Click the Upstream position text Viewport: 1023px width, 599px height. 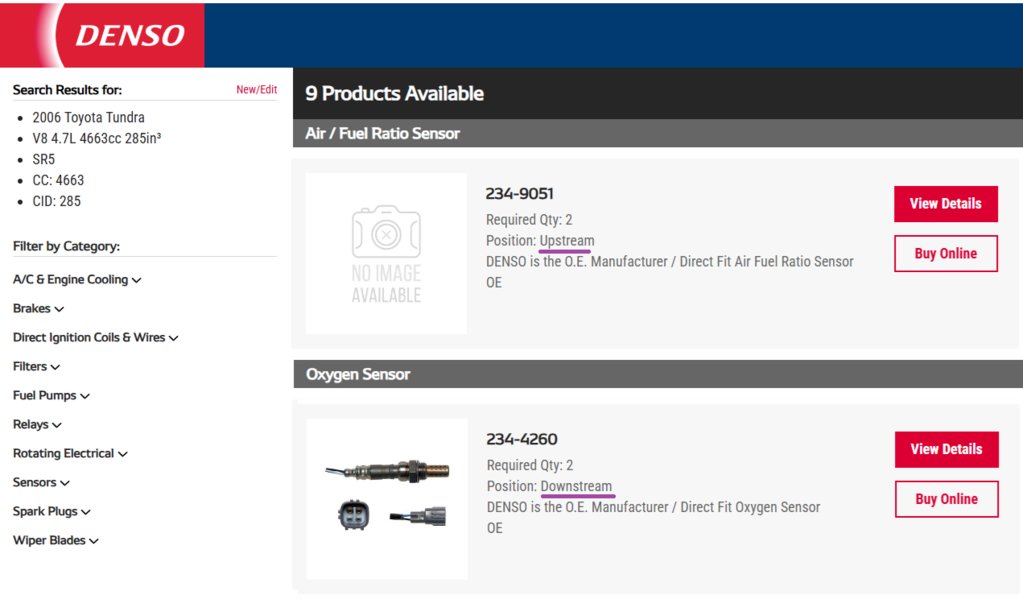coord(567,241)
